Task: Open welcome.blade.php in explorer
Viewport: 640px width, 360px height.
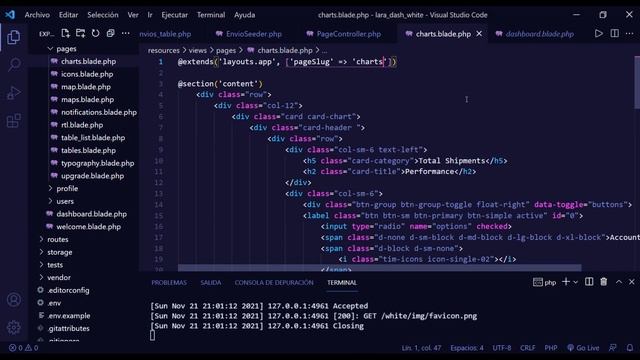Action: pos(89,227)
